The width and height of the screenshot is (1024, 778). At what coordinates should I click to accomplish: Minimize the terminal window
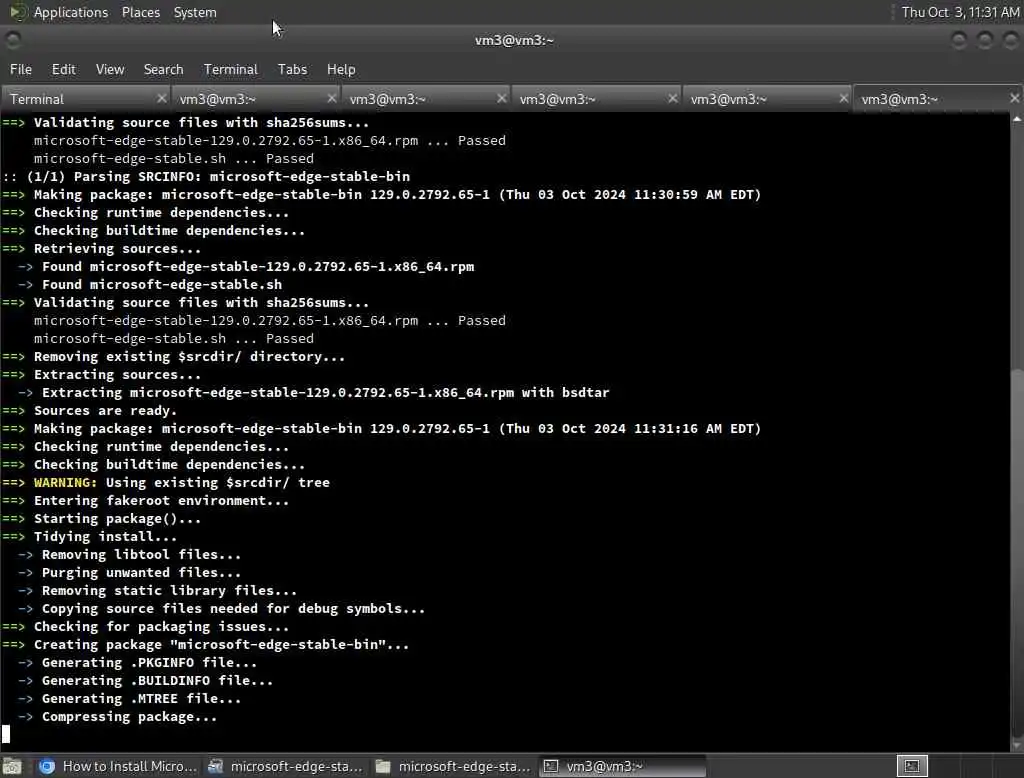coord(959,41)
